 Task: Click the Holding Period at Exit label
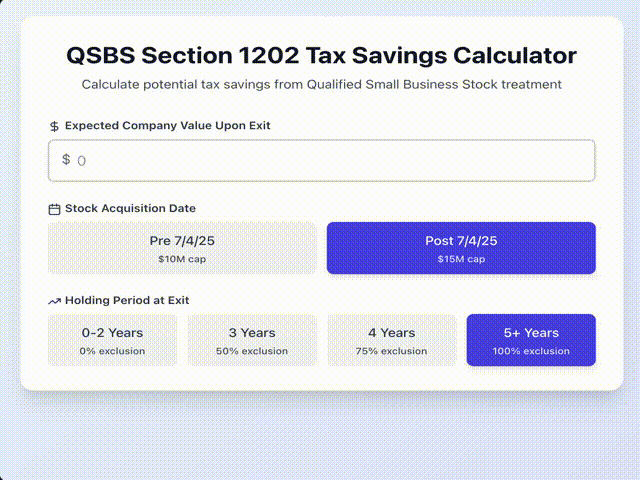pos(127,301)
